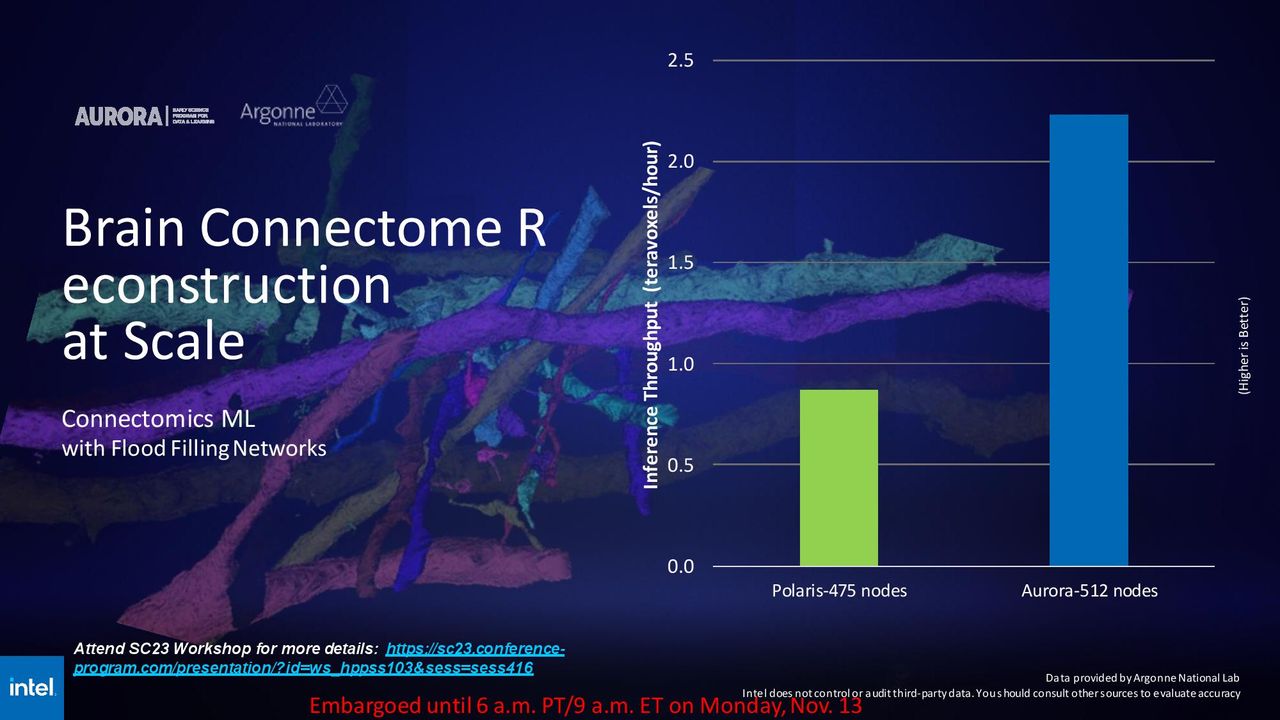The image size is (1280, 720).
Task: Click the "Polaris-475 nodes" axis label
Action: pyautogui.click(x=839, y=591)
